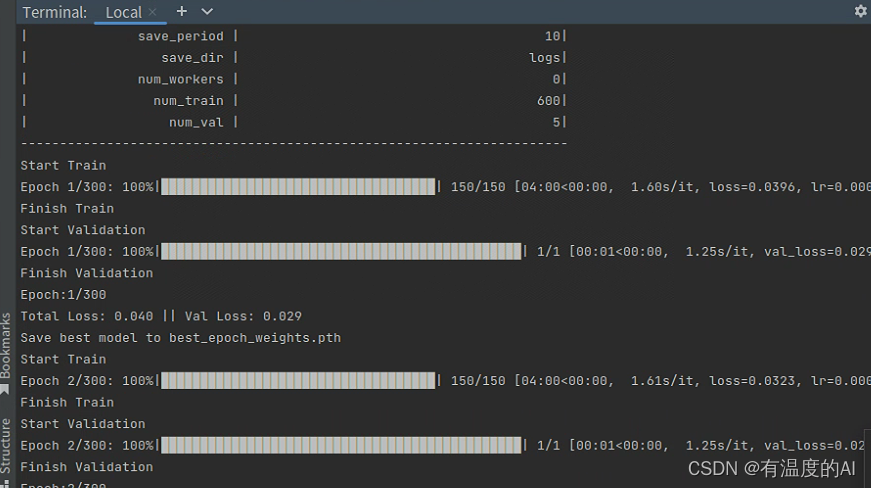Click the save_dir value logs
This screenshot has height=488, width=871.
pyautogui.click(x=544, y=58)
